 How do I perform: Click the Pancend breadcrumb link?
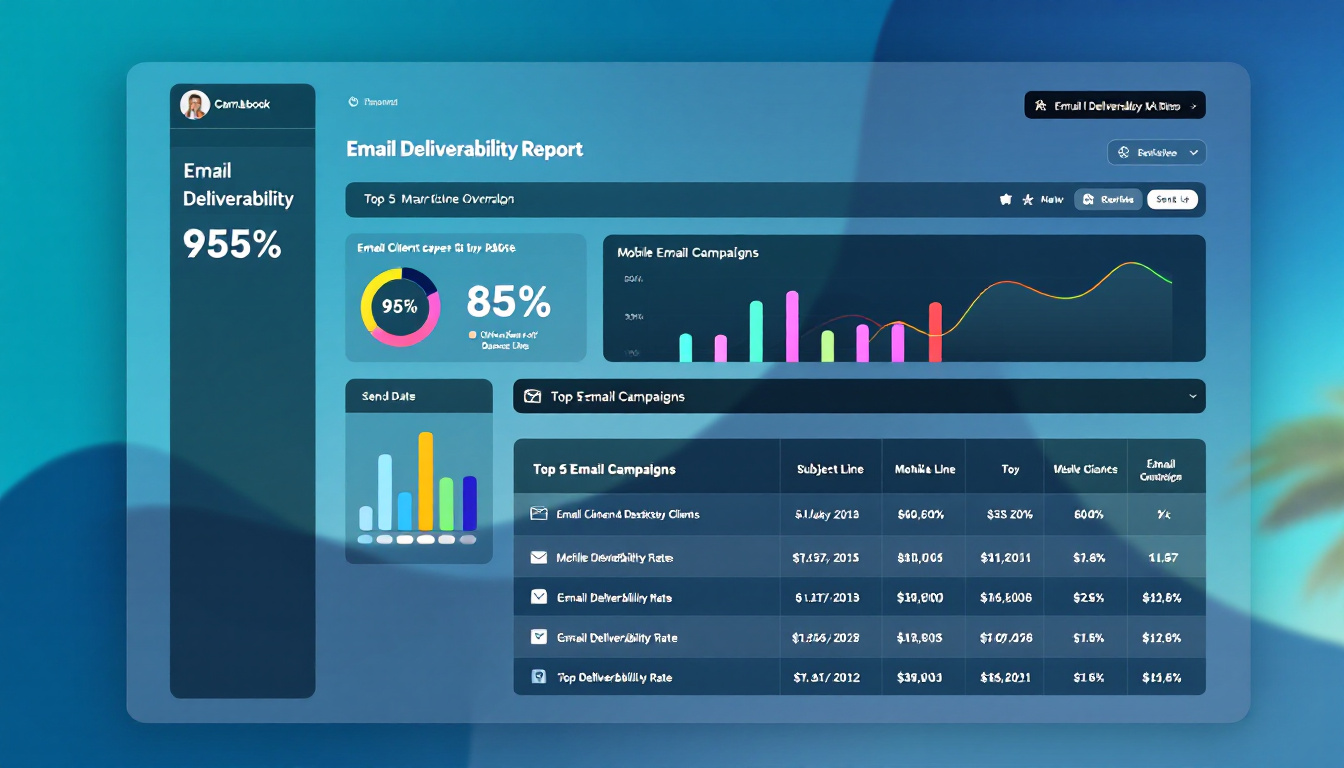pos(380,102)
